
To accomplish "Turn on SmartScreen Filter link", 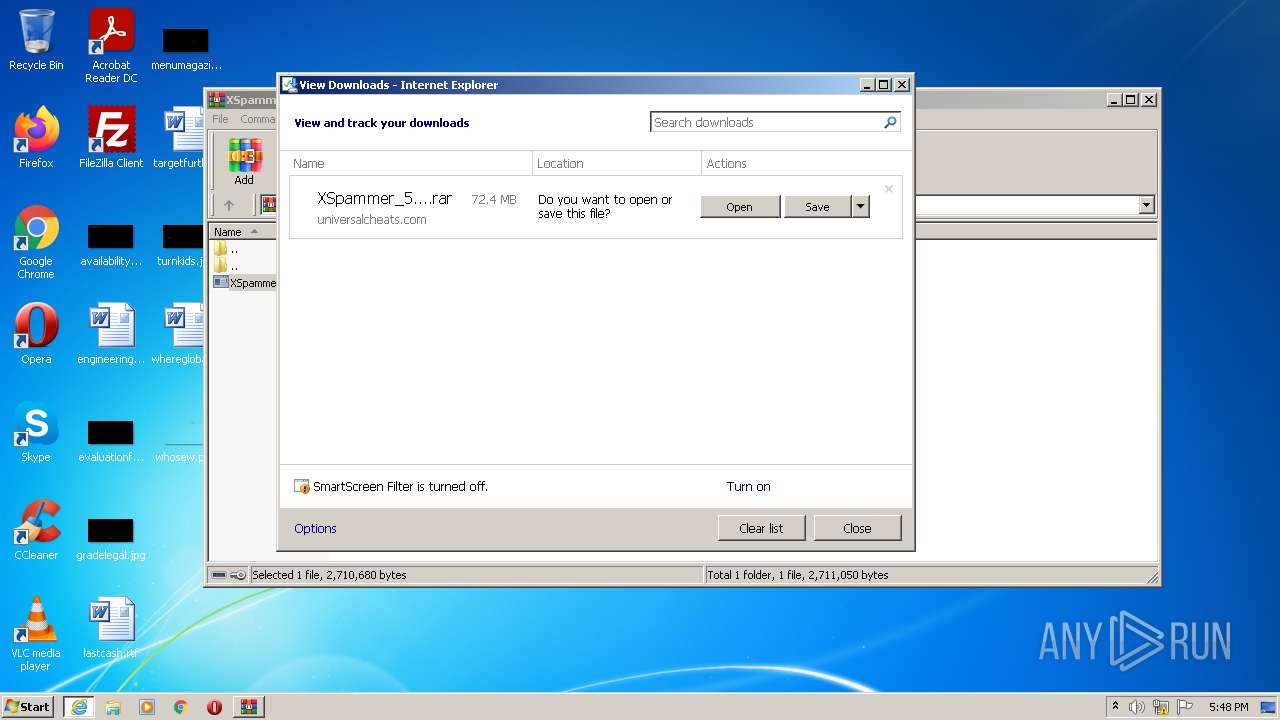I will [748, 487].
